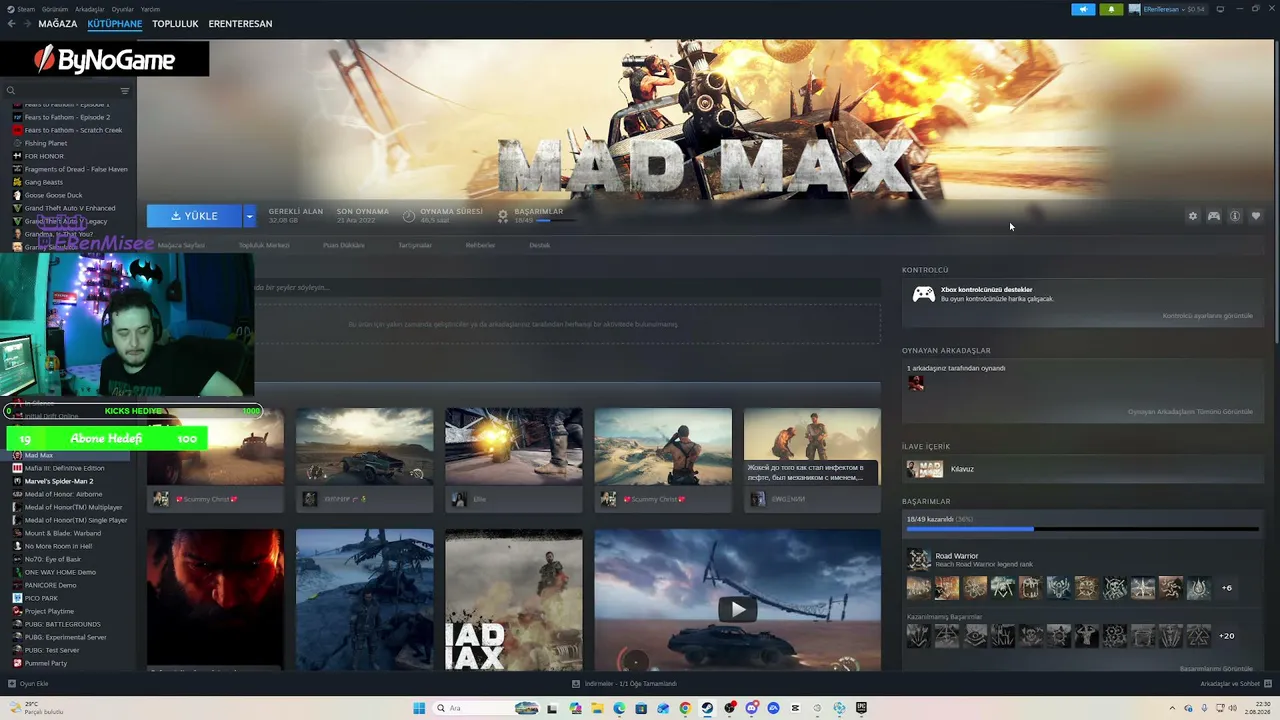The height and width of the screenshot is (720, 1280).
Task: Click the Başarımlar trophy icon in header
Action: coord(503,216)
